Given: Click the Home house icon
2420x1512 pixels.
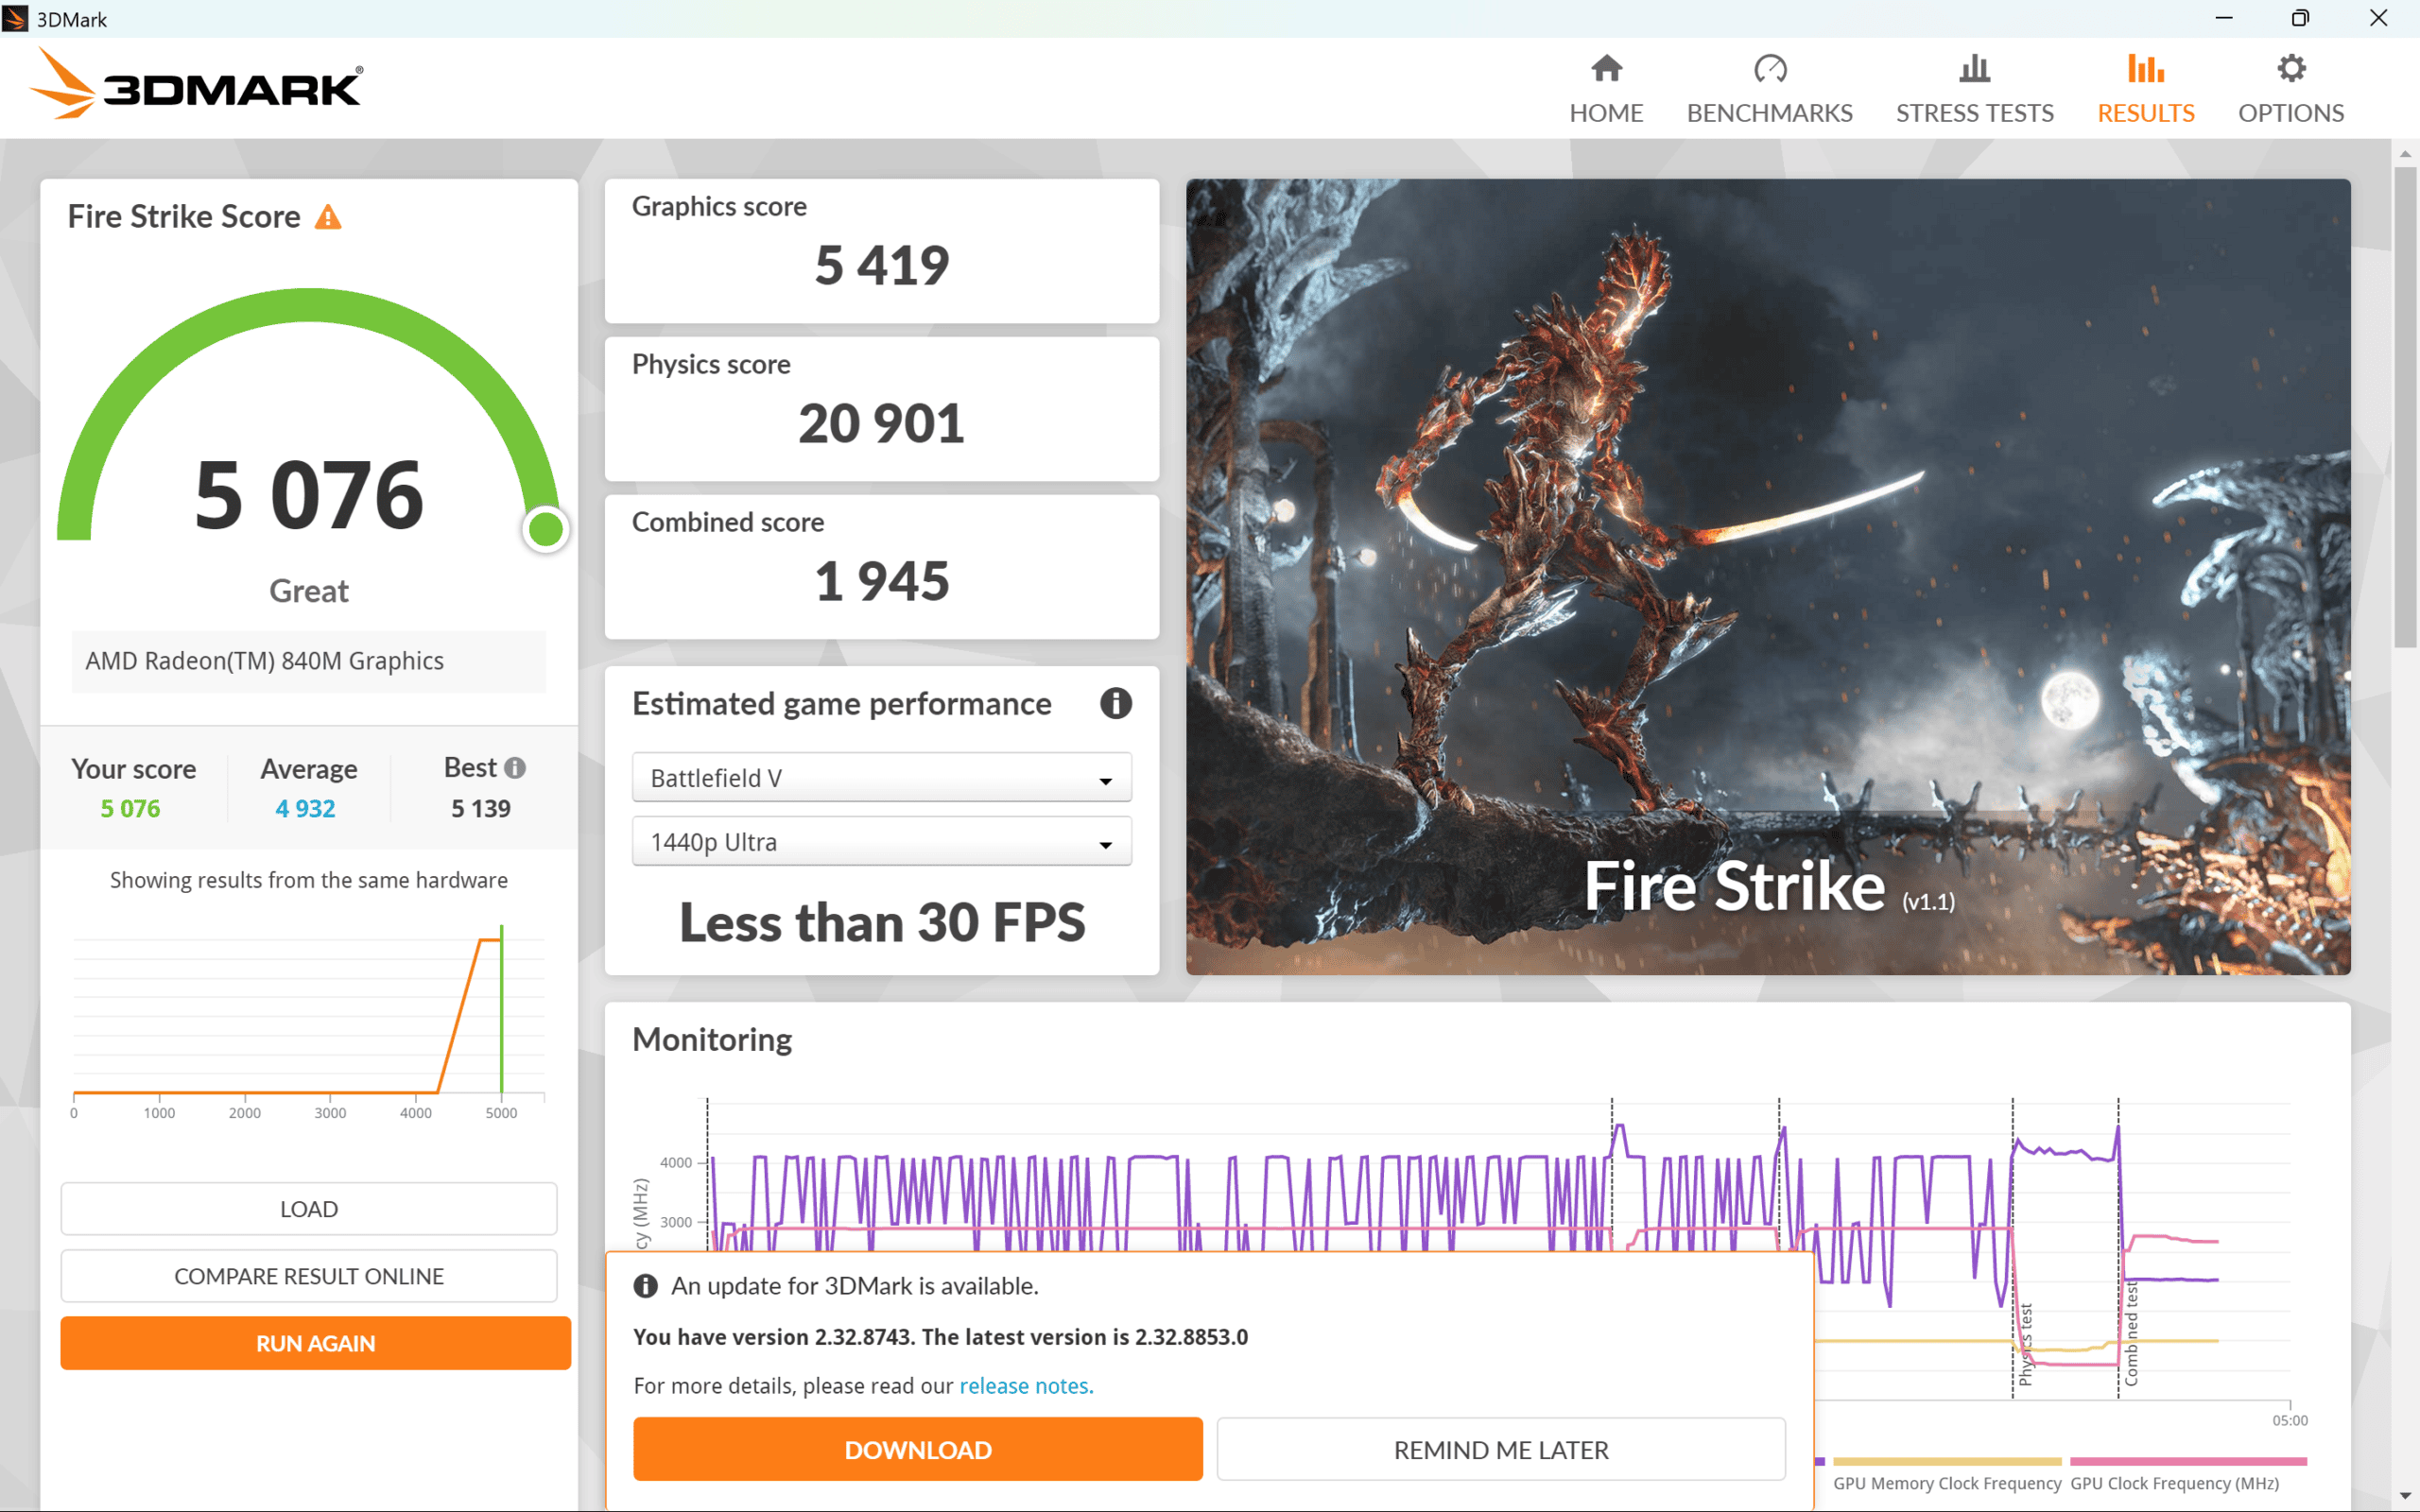Looking at the screenshot, I should click(1605, 68).
